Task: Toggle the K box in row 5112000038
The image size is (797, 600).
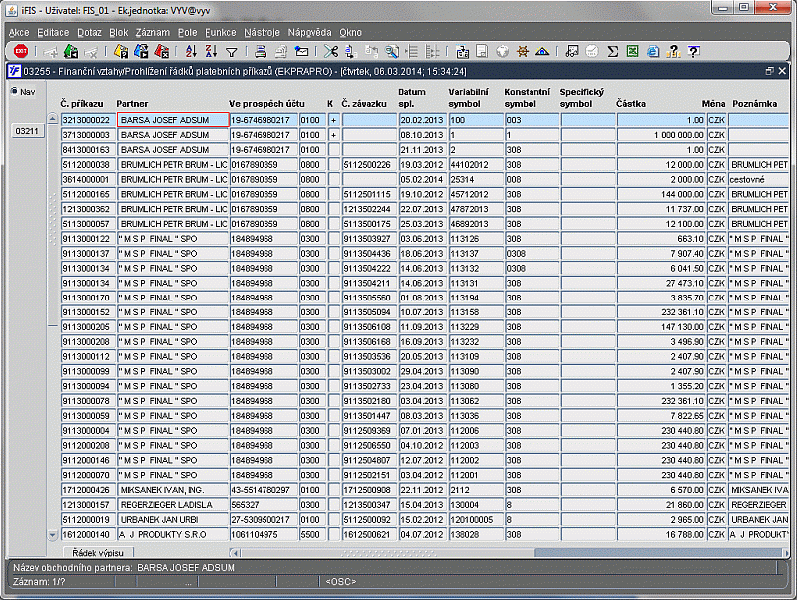Action: click(333, 164)
